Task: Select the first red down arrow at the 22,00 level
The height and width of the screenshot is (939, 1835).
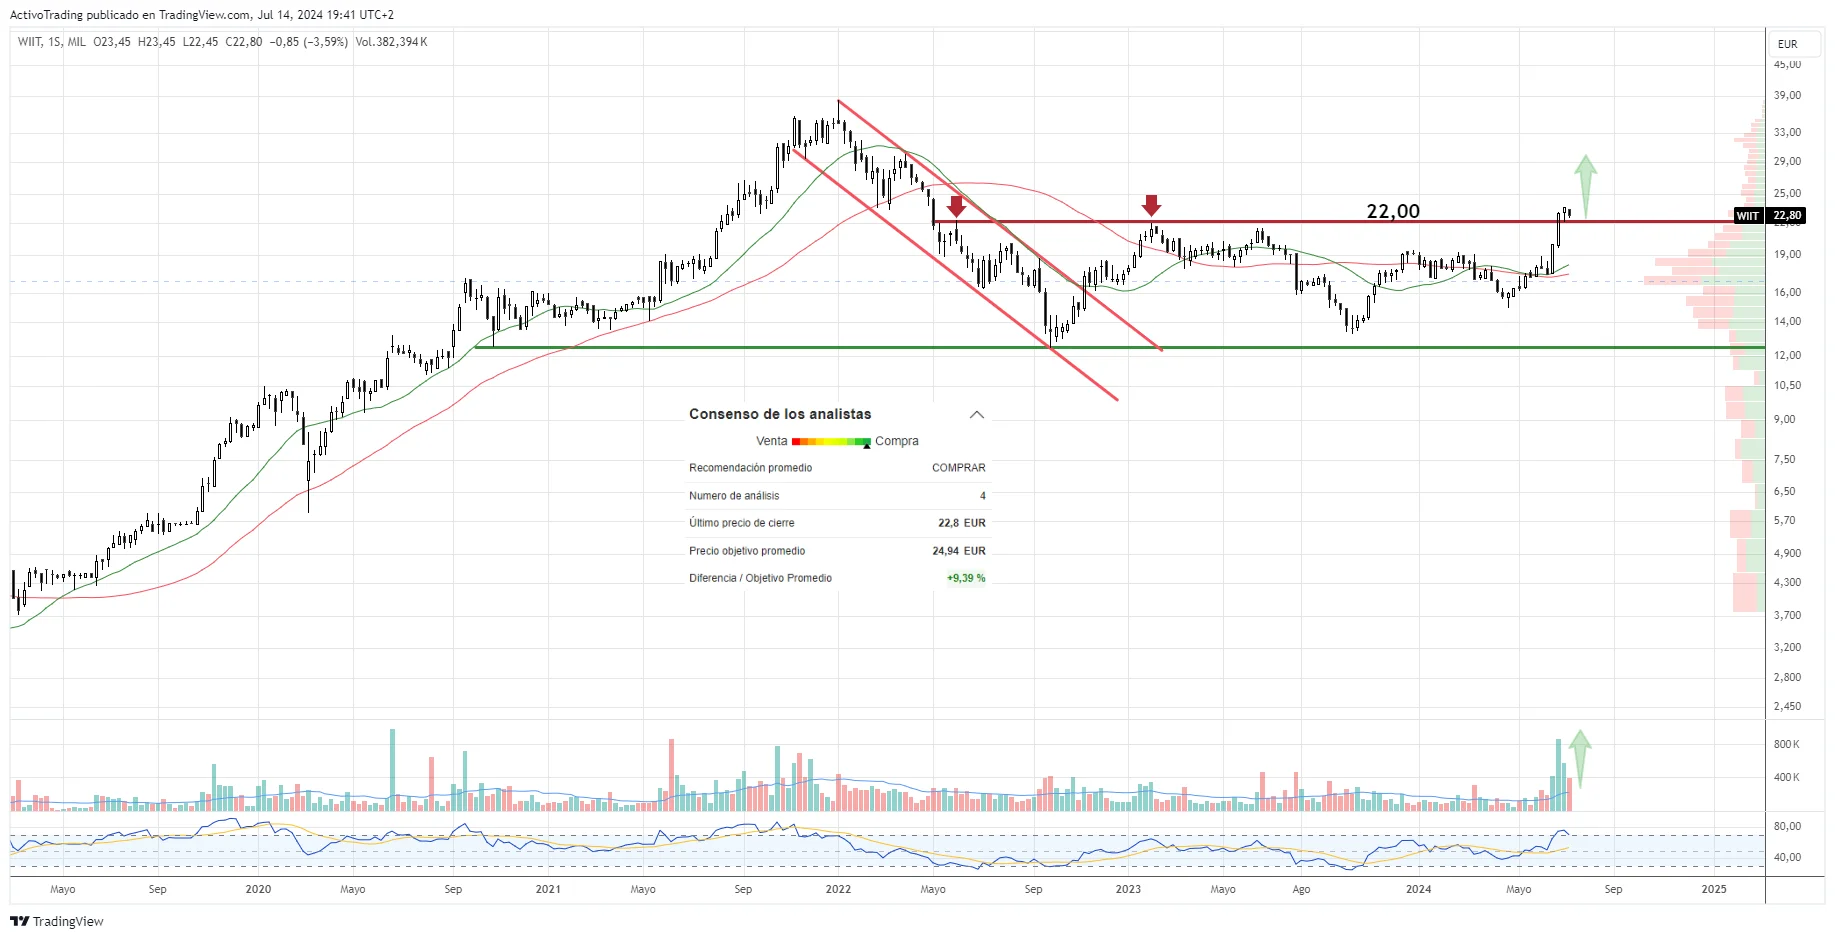Action: coord(958,207)
